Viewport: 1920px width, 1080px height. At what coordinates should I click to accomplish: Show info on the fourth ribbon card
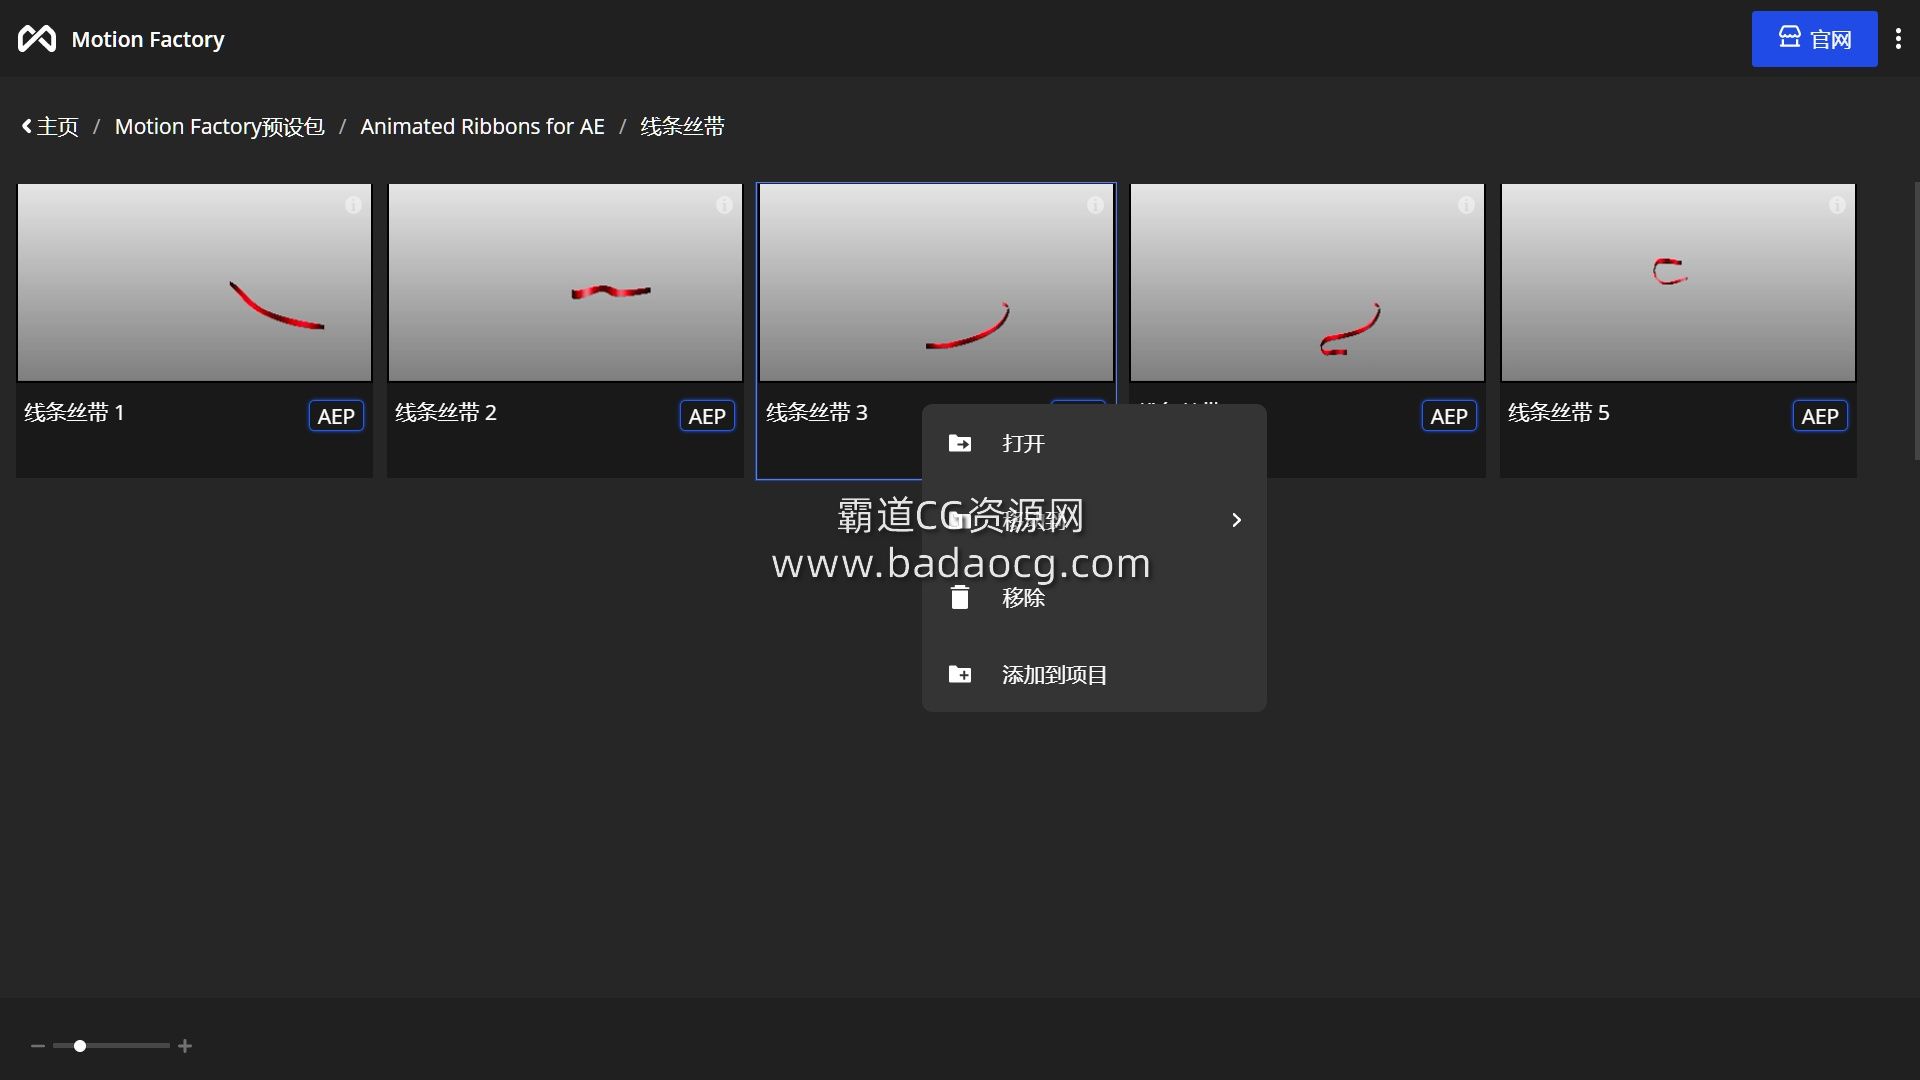[x=1466, y=205]
